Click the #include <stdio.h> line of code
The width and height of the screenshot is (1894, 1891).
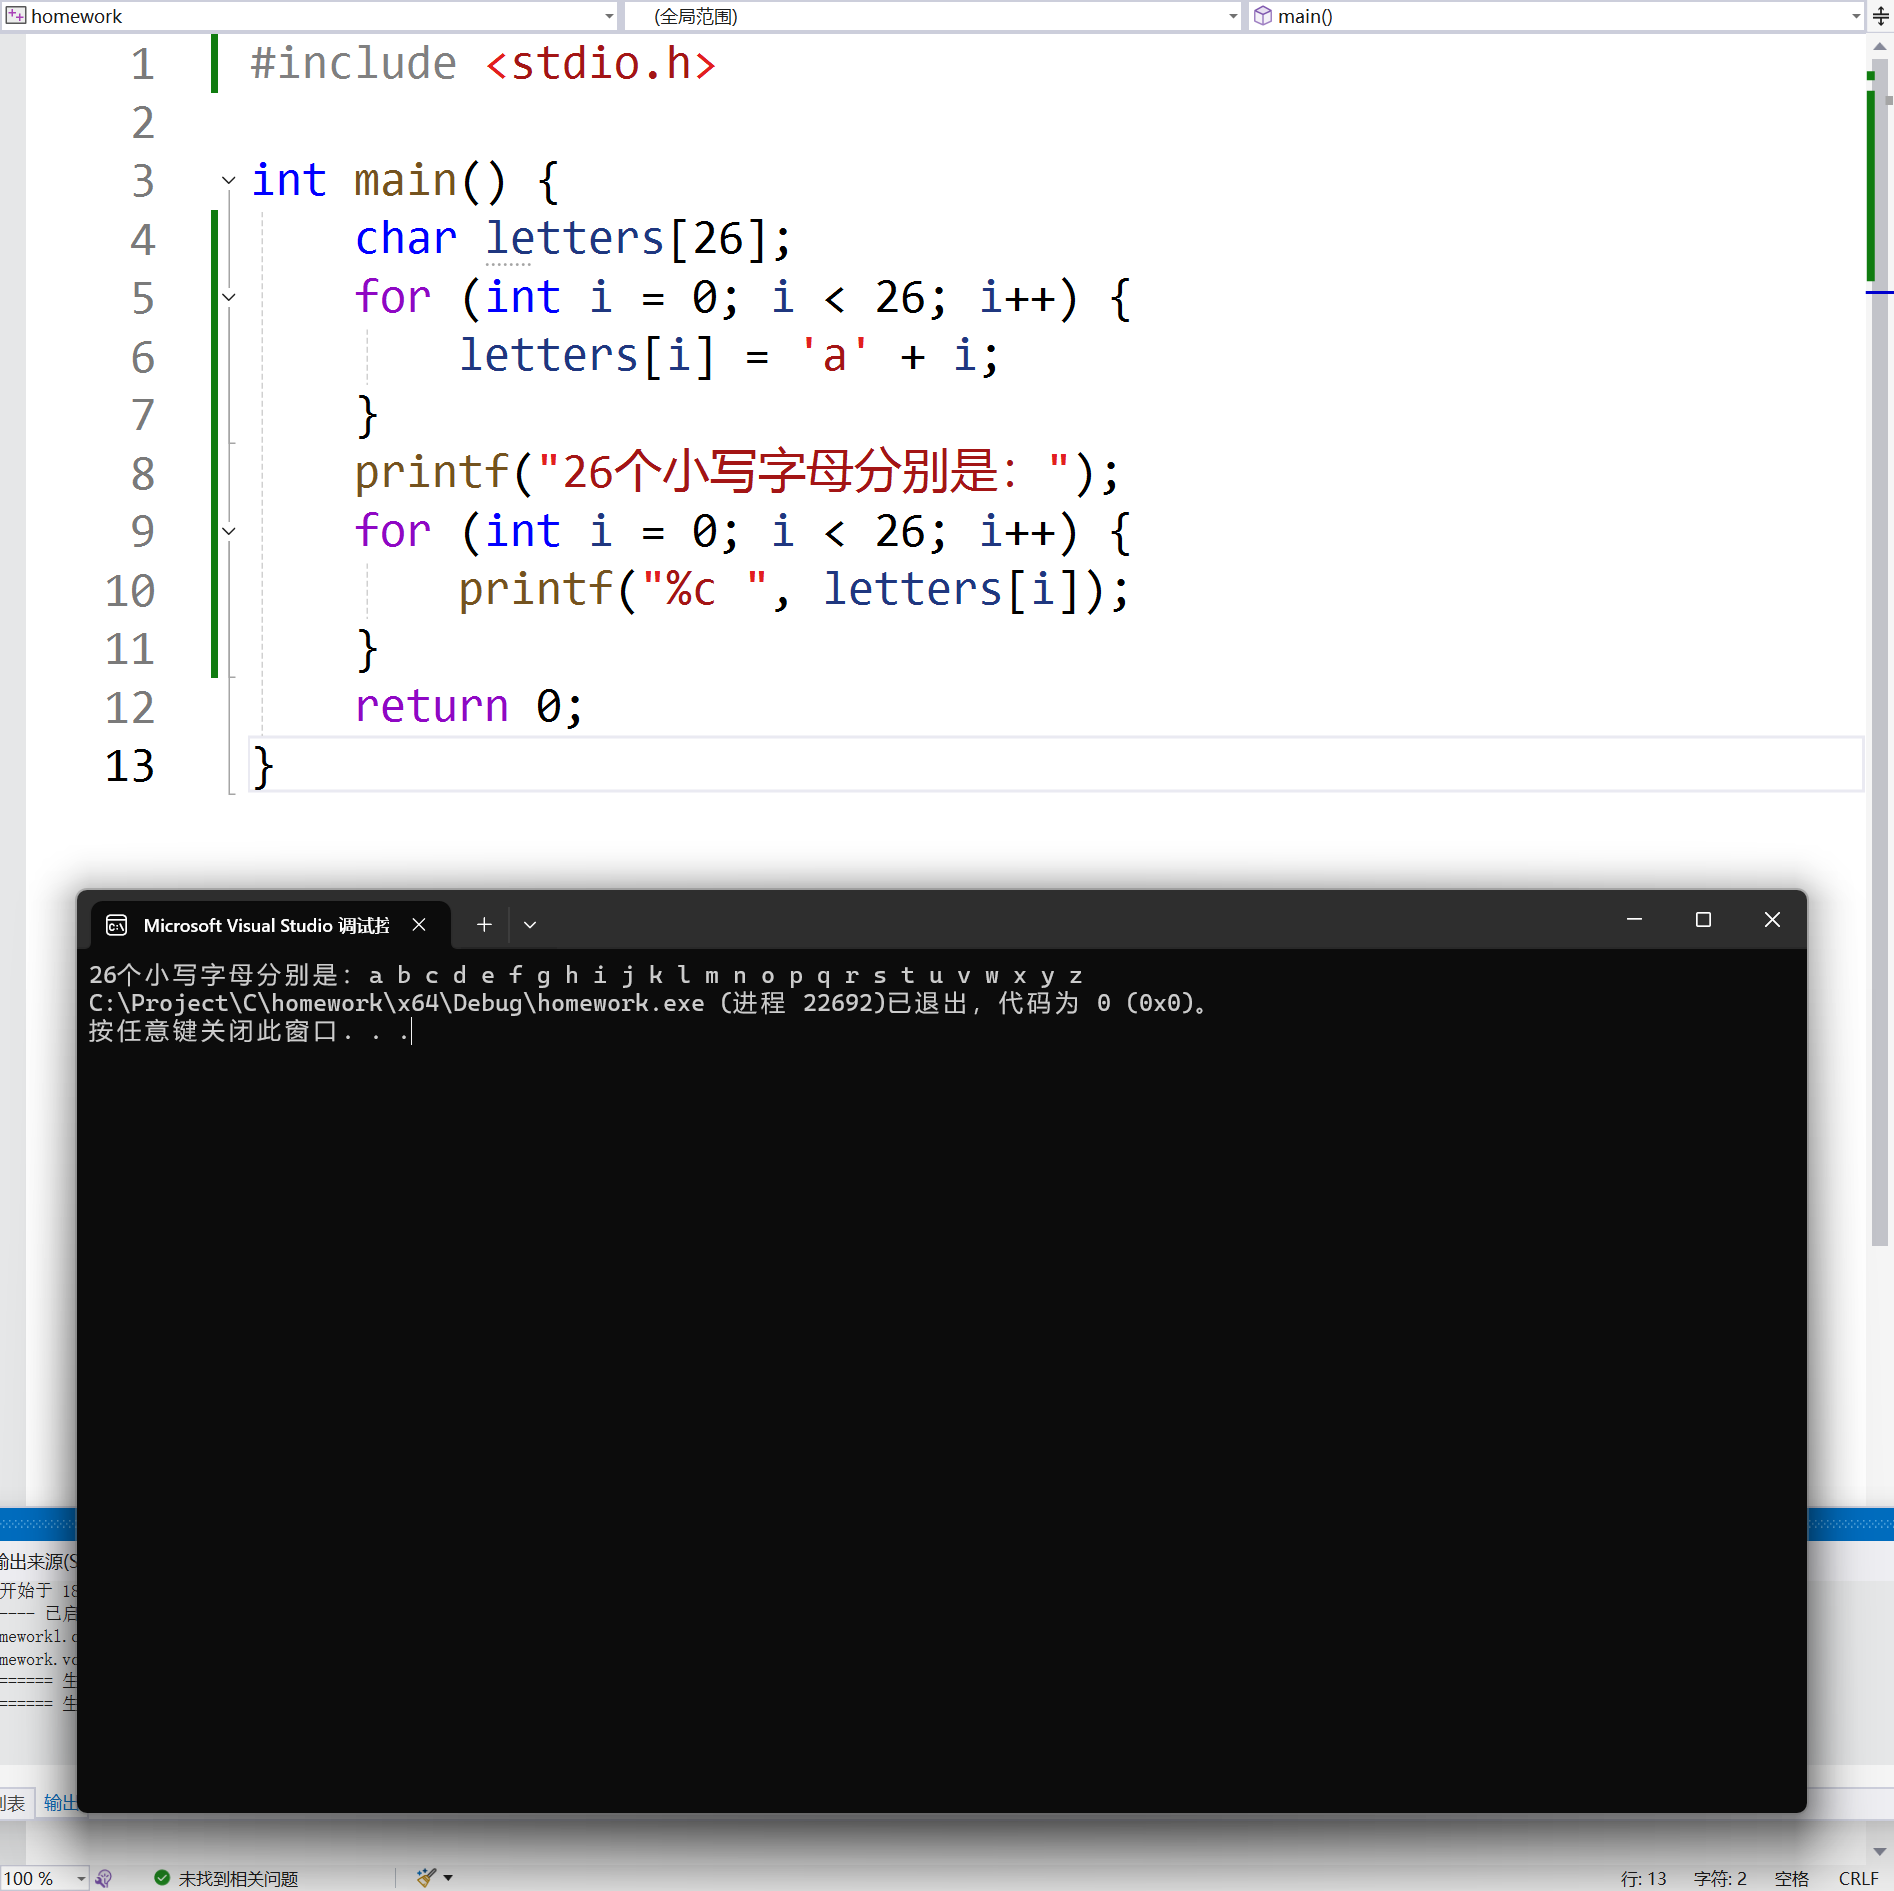coord(483,64)
